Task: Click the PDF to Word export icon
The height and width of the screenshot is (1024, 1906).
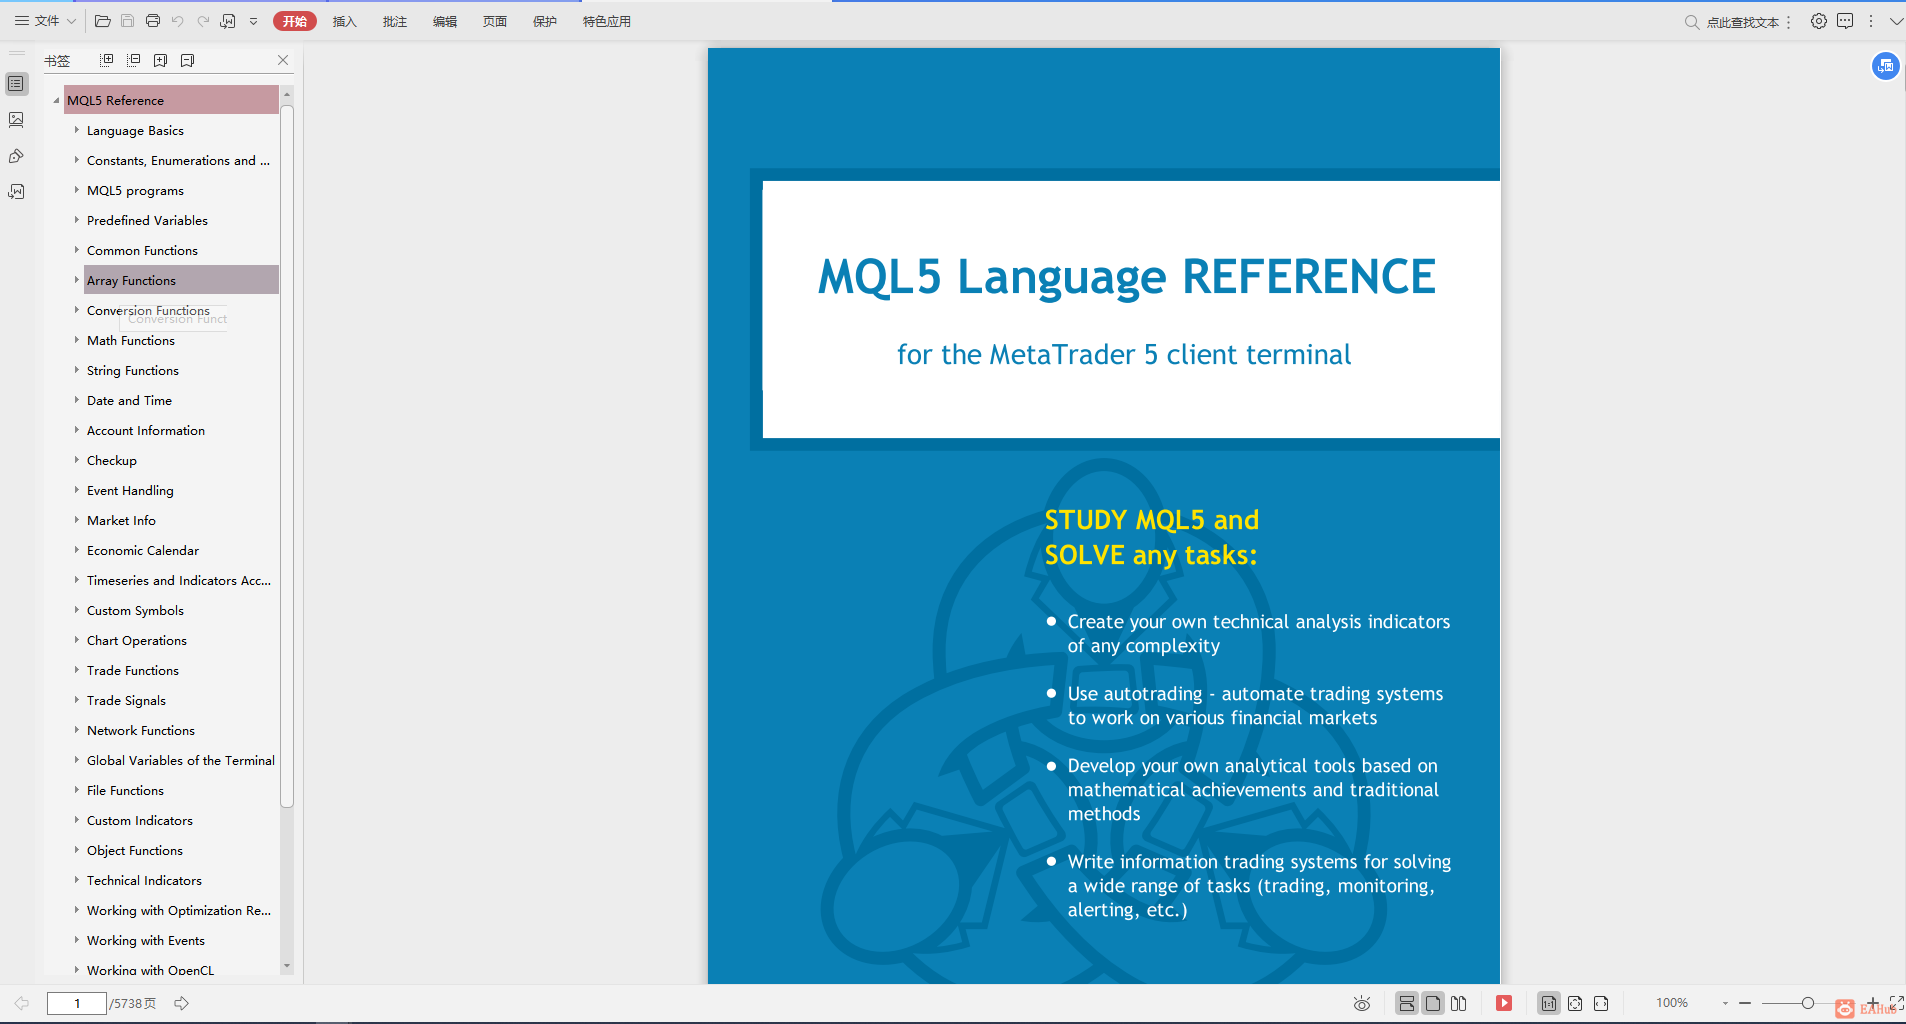Action: pyautogui.click(x=228, y=21)
